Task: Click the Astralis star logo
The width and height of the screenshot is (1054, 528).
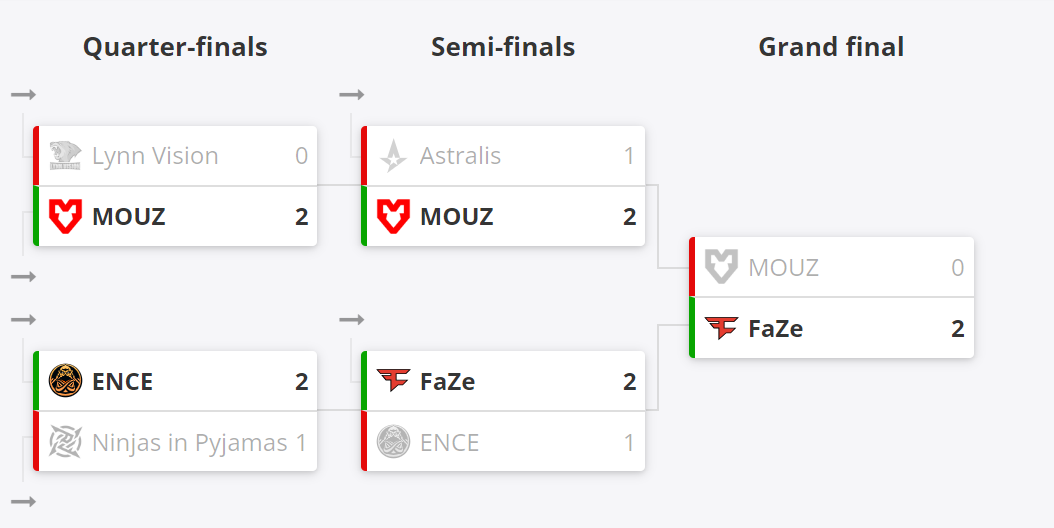Action: [393, 155]
